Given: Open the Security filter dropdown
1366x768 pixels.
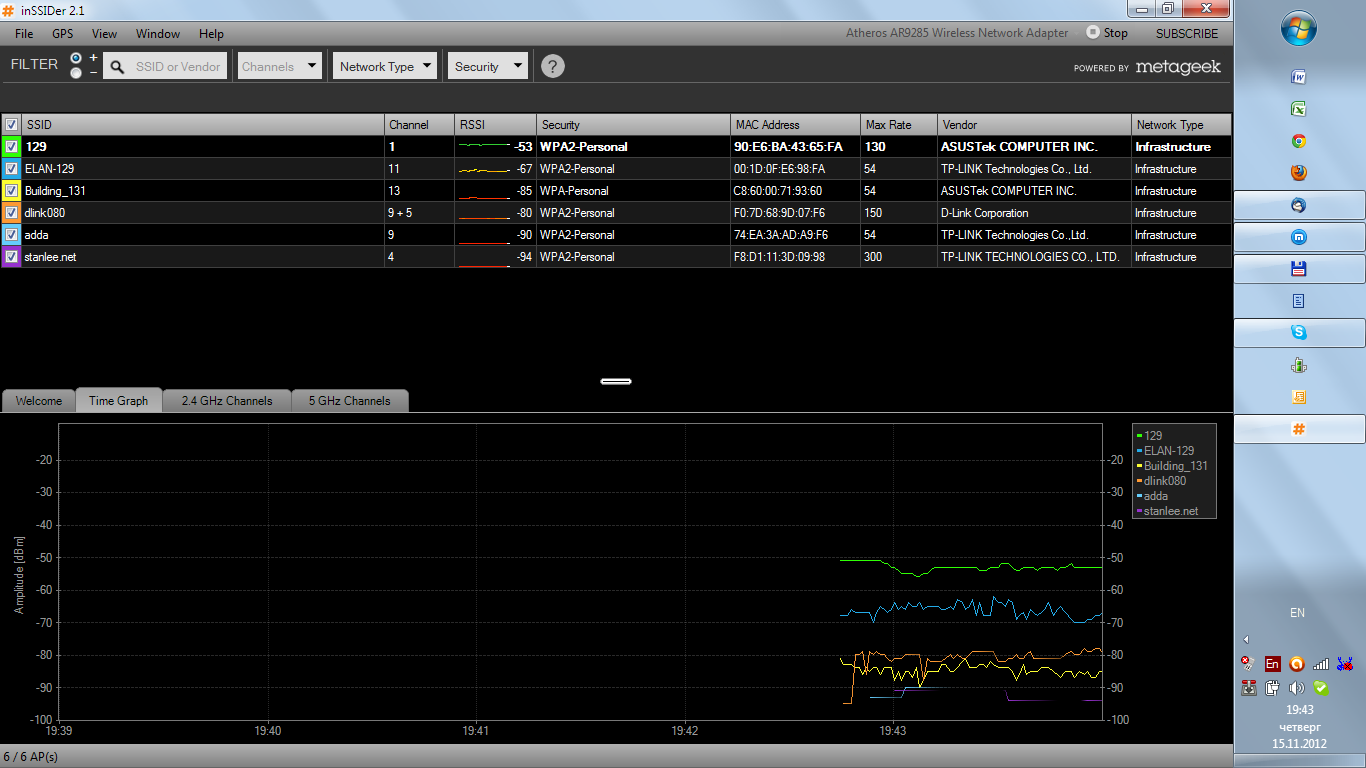Looking at the screenshot, I should coord(487,65).
